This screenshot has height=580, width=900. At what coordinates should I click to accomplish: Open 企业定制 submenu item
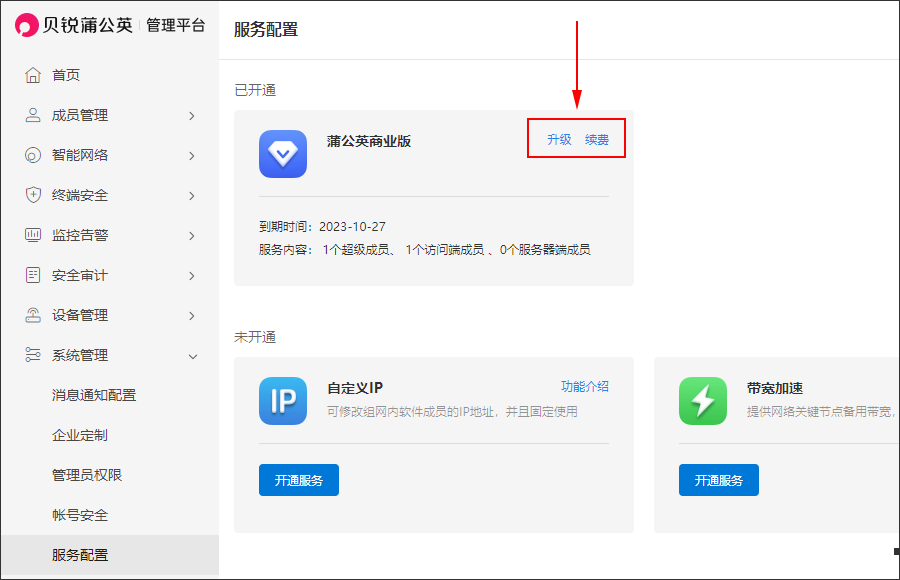click(x=80, y=435)
